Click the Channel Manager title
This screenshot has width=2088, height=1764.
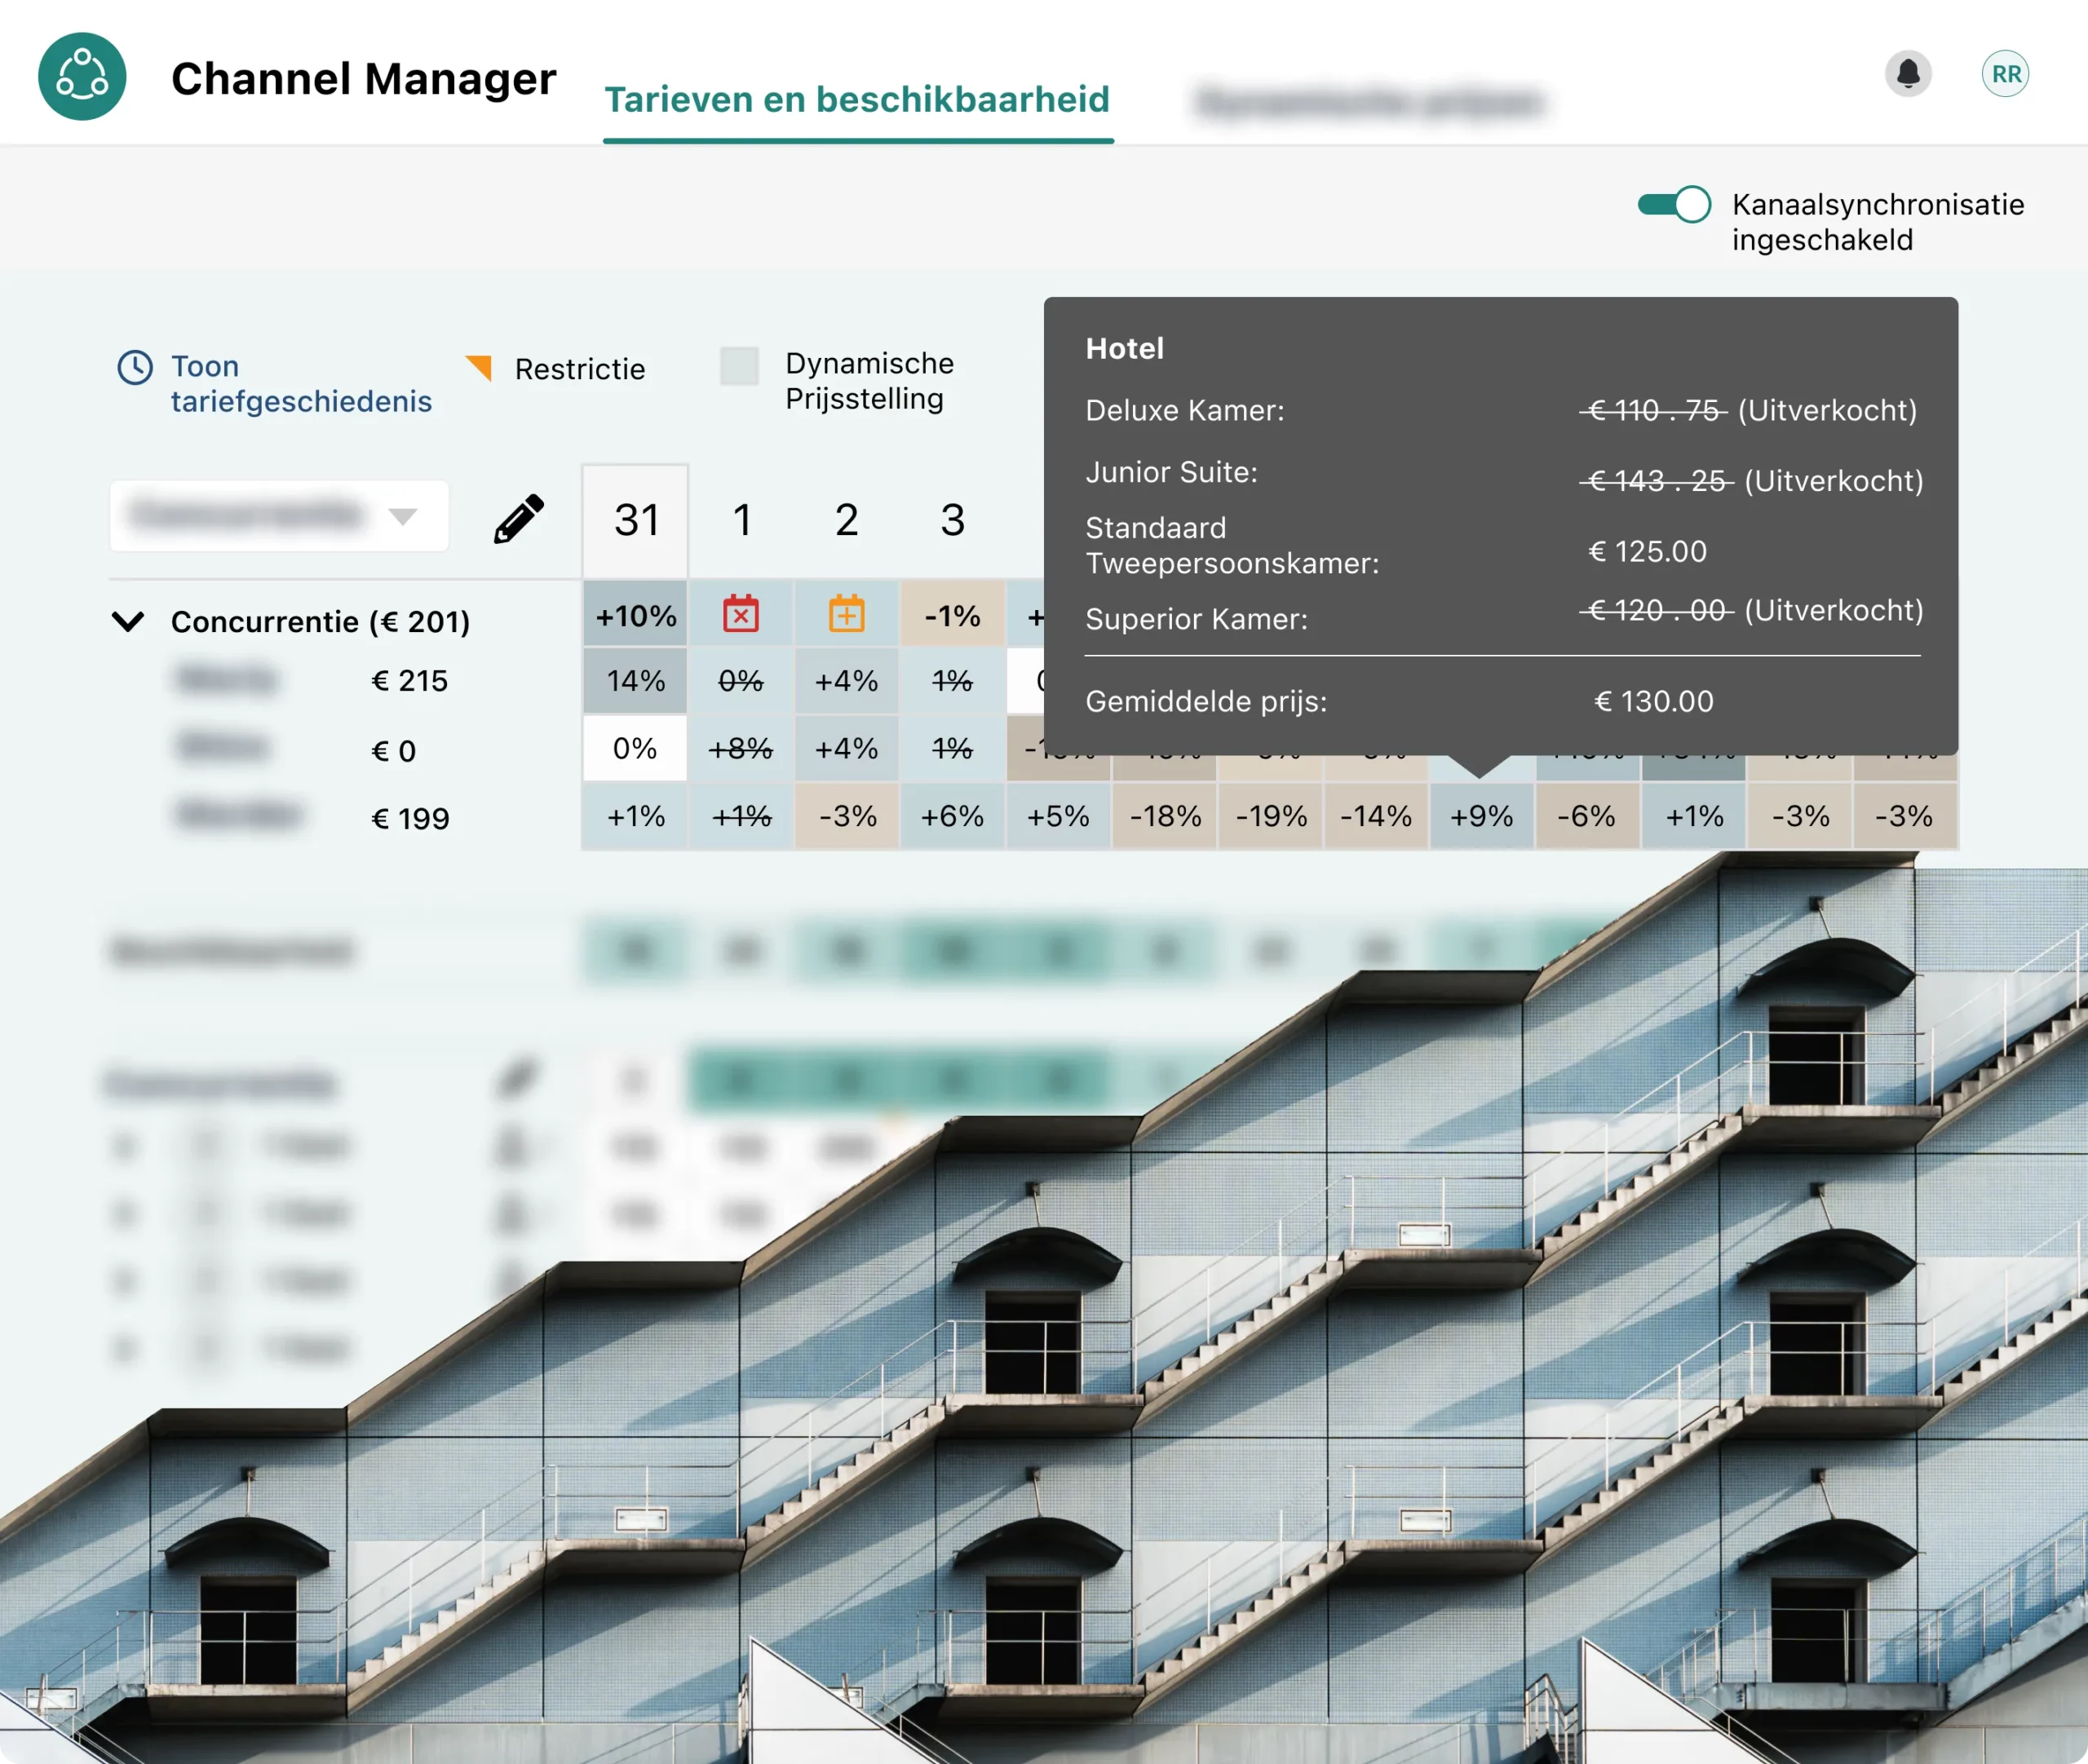coord(363,78)
